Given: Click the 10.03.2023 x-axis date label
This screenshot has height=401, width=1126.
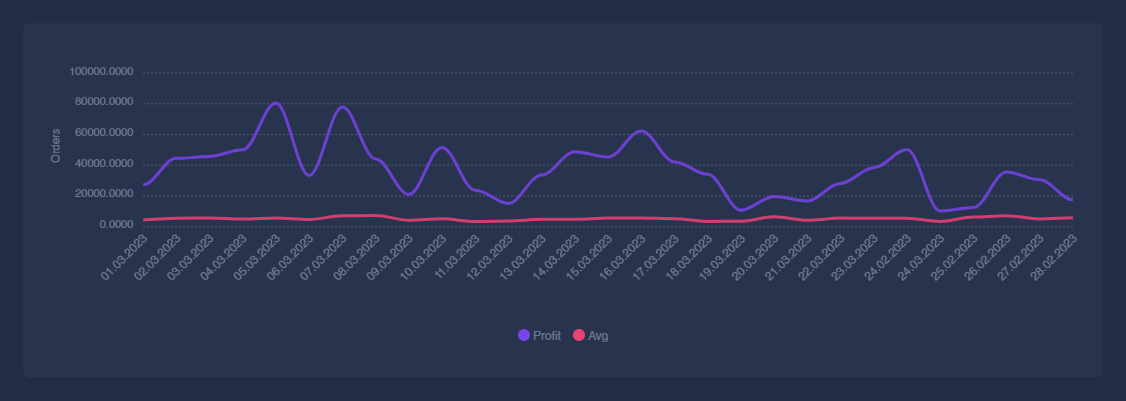Looking at the screenshot, I should click(423, 258).
